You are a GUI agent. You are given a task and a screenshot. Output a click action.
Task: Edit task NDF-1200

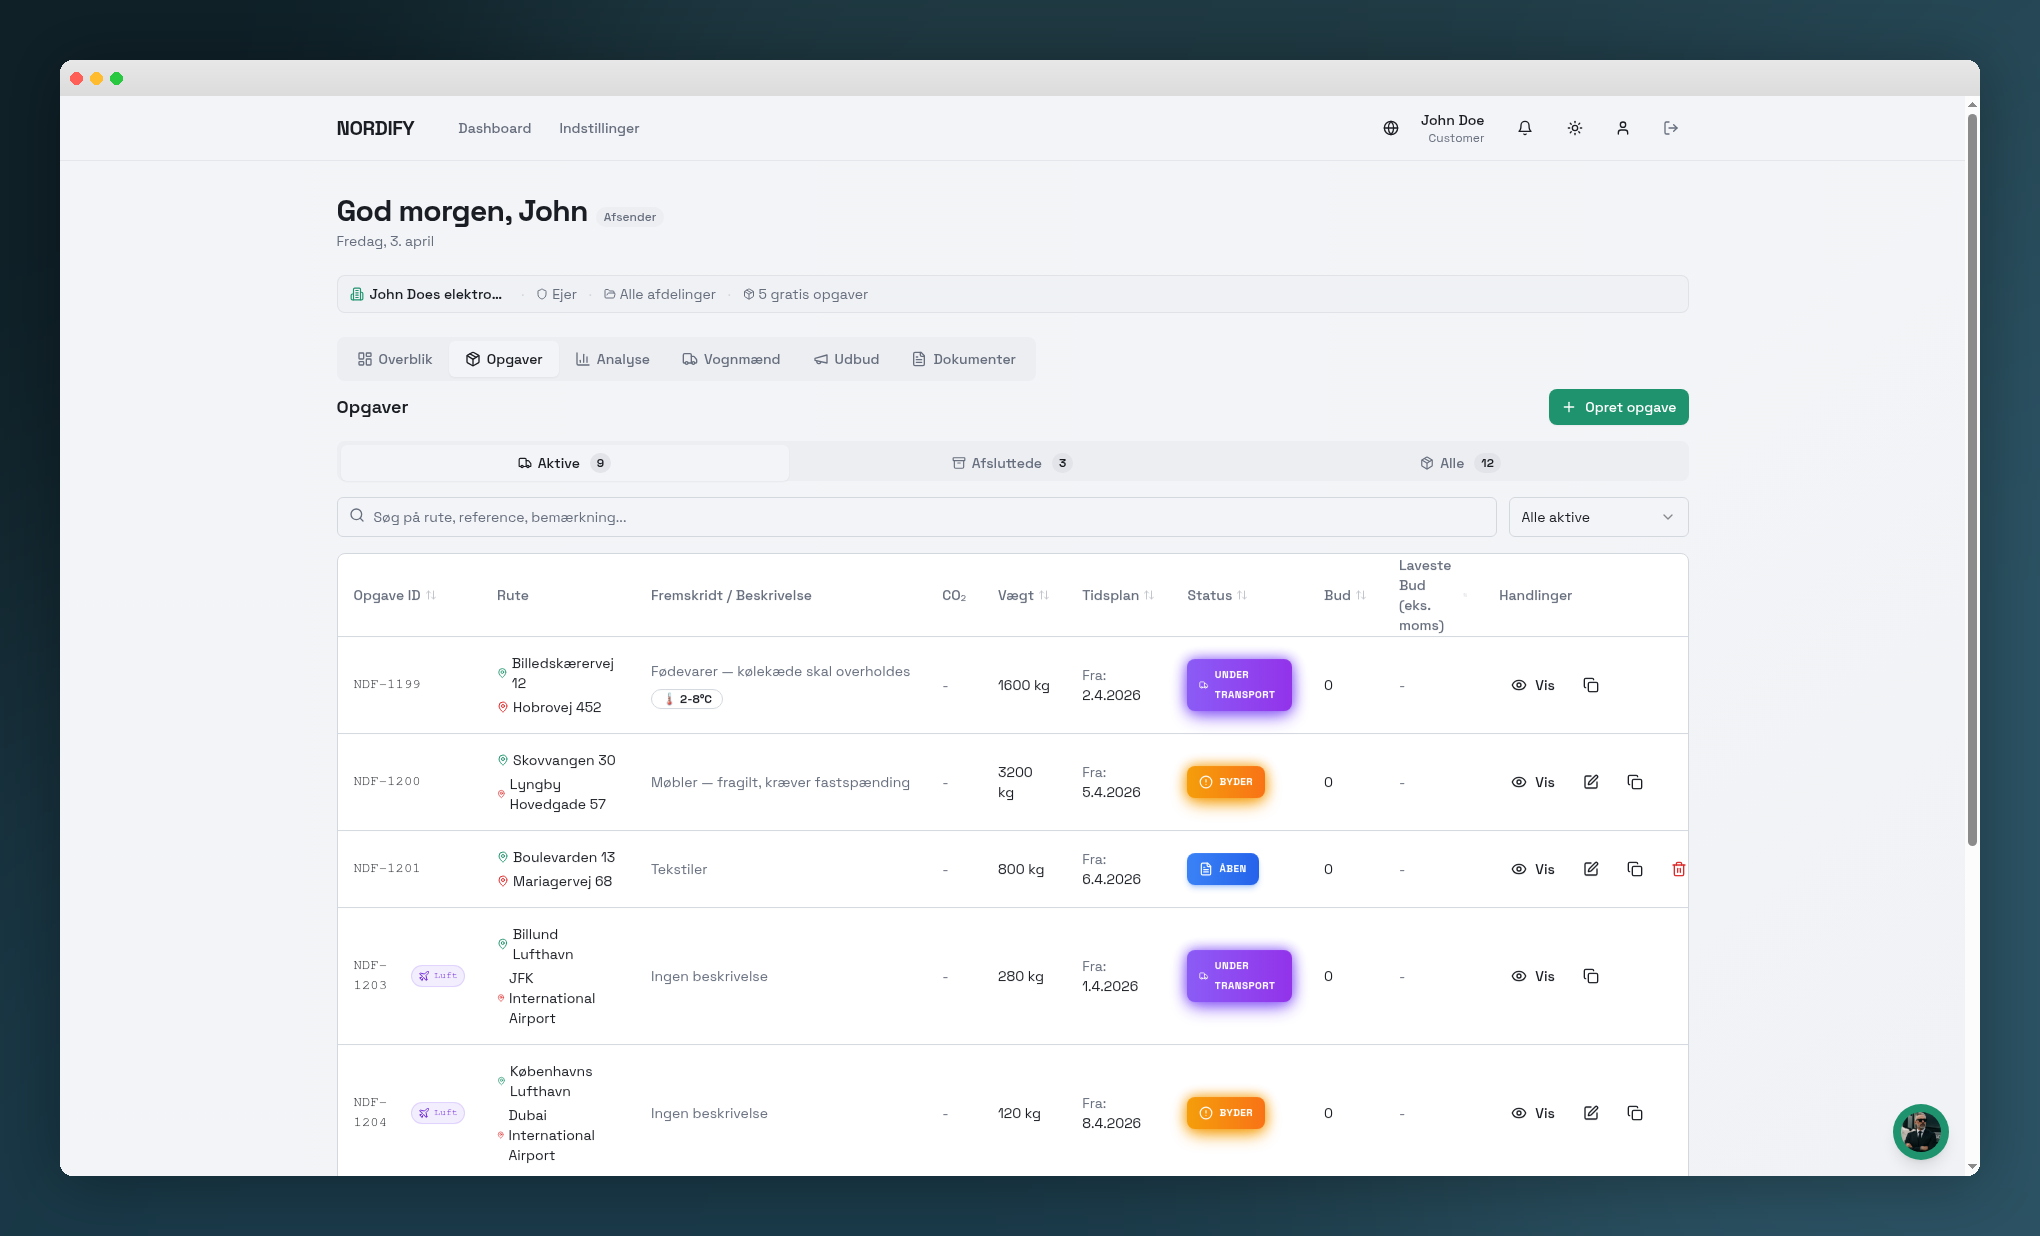[x=1591, y=782]
